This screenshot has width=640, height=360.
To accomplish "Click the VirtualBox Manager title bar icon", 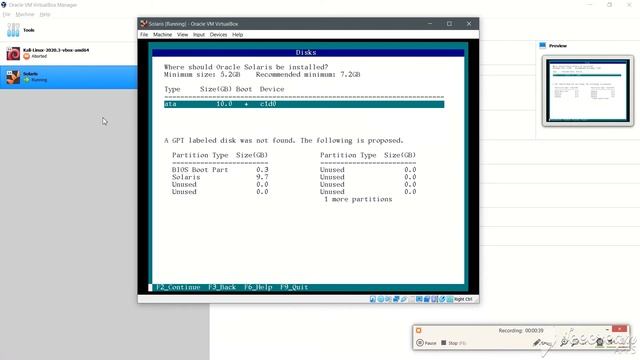I will (4, 5).
